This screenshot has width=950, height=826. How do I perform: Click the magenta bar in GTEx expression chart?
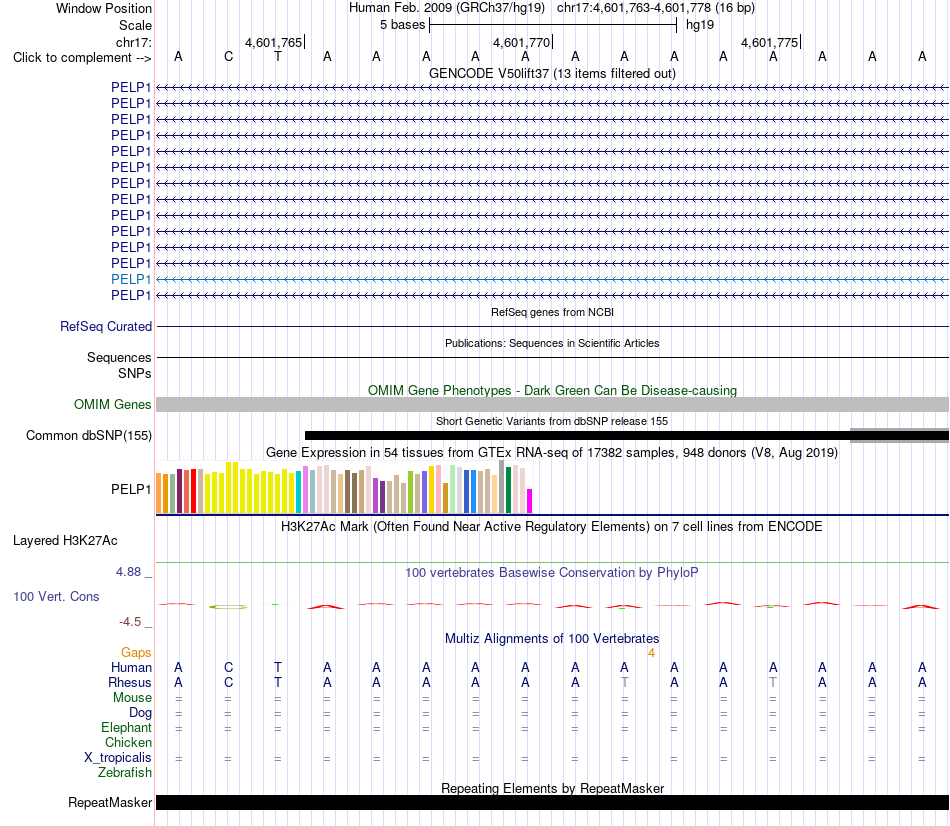point(530,501)
